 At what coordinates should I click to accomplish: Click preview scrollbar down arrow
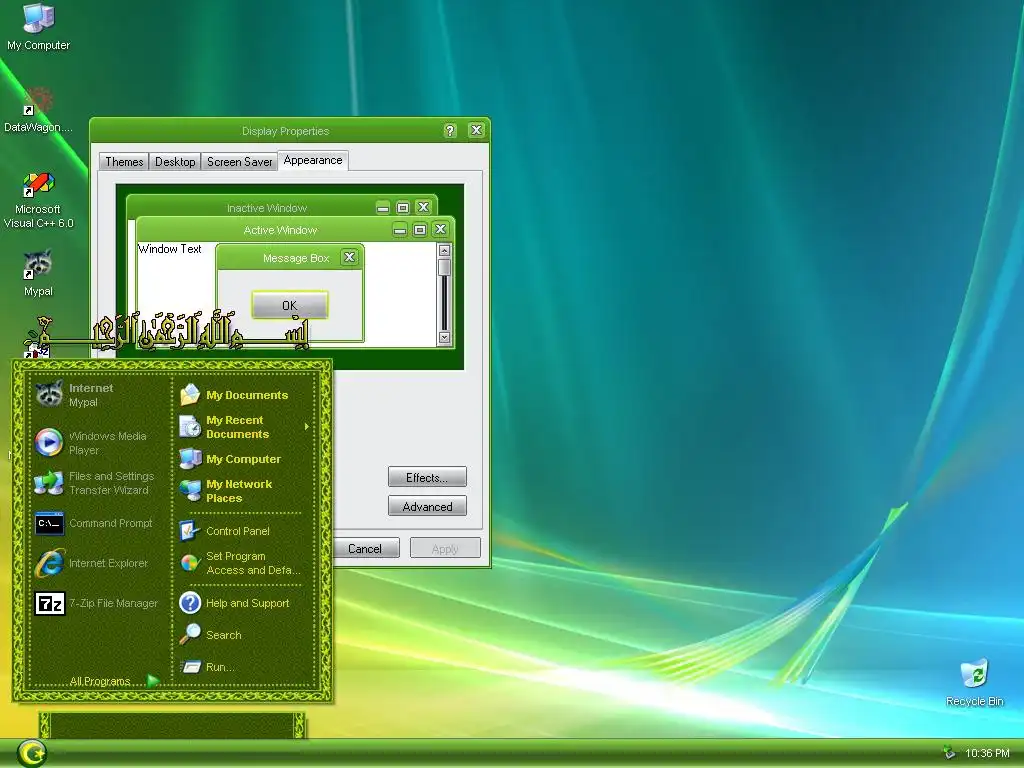coord(444,338)
